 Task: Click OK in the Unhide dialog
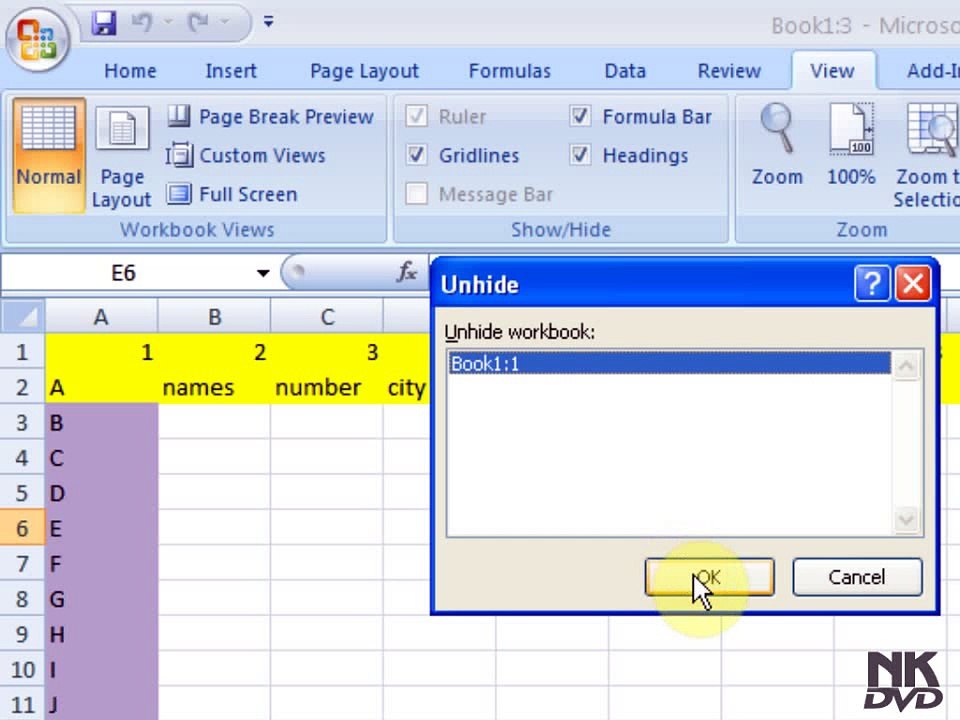tap(710, 577)
